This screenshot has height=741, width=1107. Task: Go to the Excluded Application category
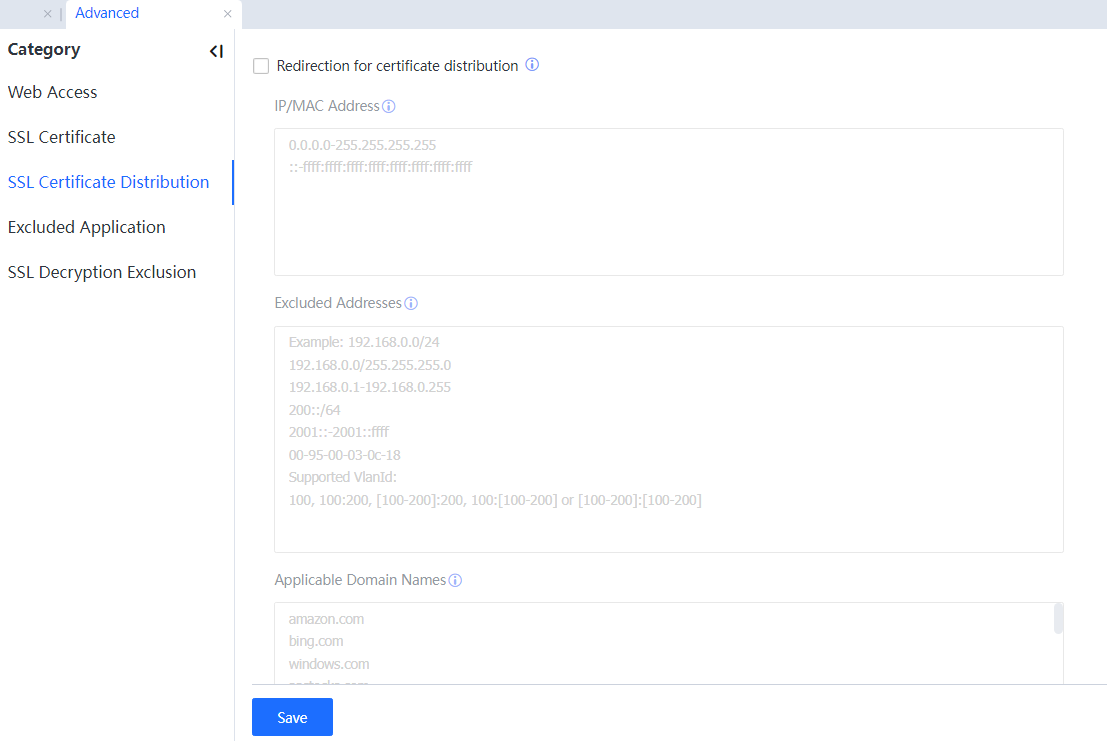click(x=87, y=227)
